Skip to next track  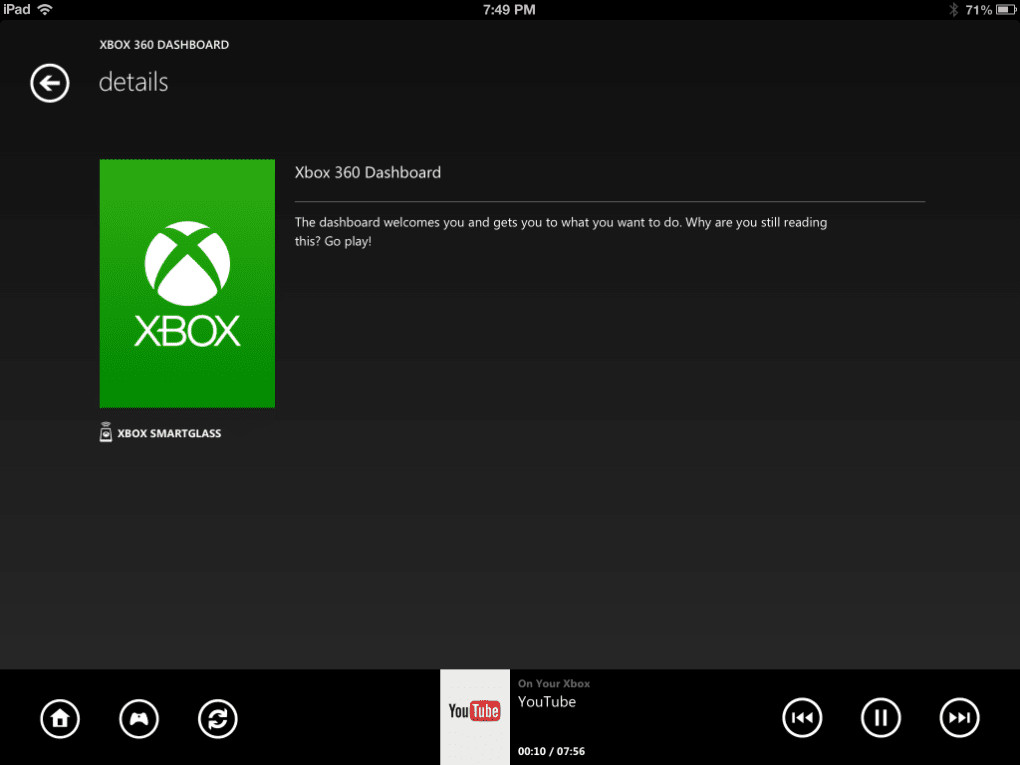click(960, 718)
